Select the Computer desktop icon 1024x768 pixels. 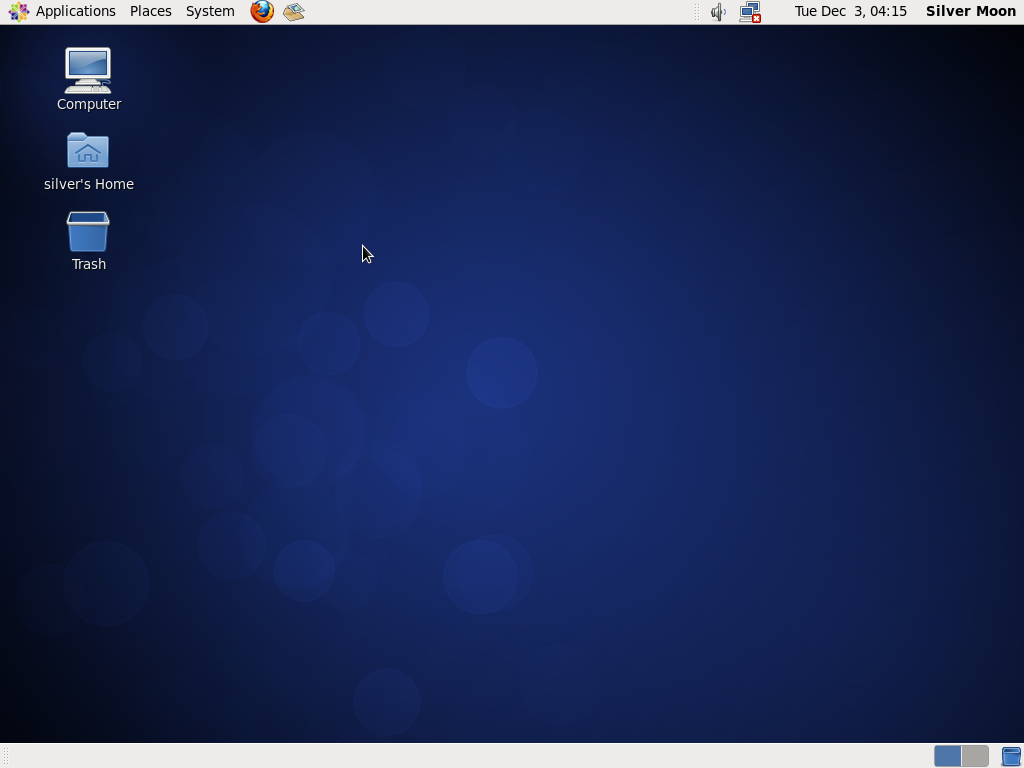[x=88, y=71]
